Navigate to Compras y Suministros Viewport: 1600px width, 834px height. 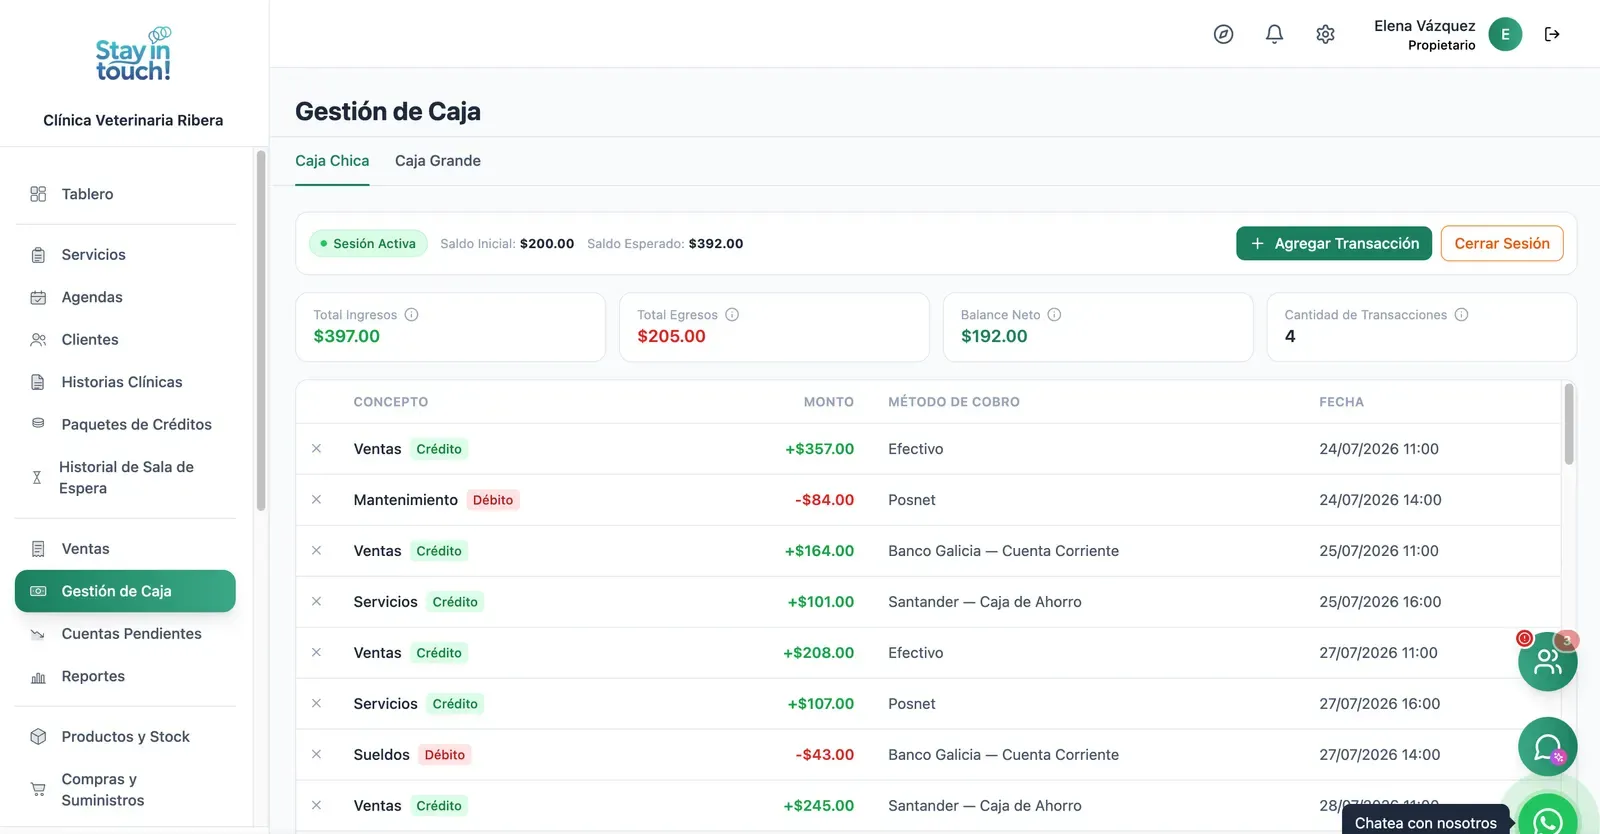pyautogui.click(x=125, y=790)
